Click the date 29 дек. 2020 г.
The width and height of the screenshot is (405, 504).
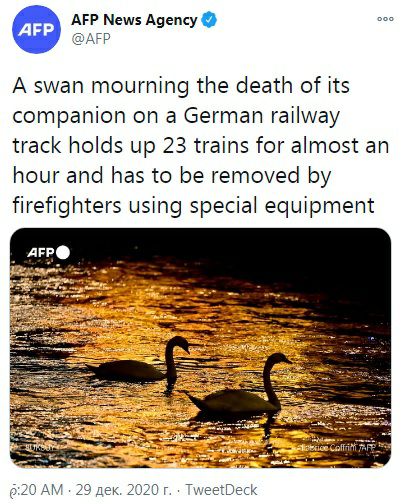pyautogui.click(x=124, y=490)
